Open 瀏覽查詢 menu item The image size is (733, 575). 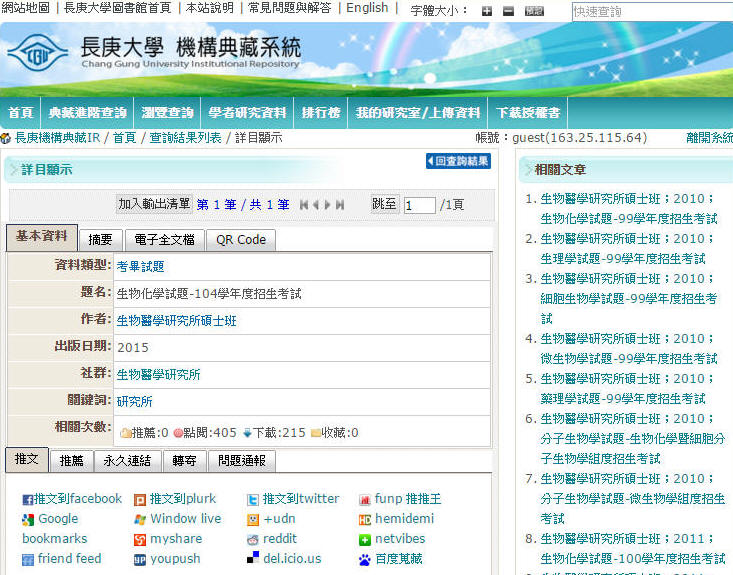(167, 113)
